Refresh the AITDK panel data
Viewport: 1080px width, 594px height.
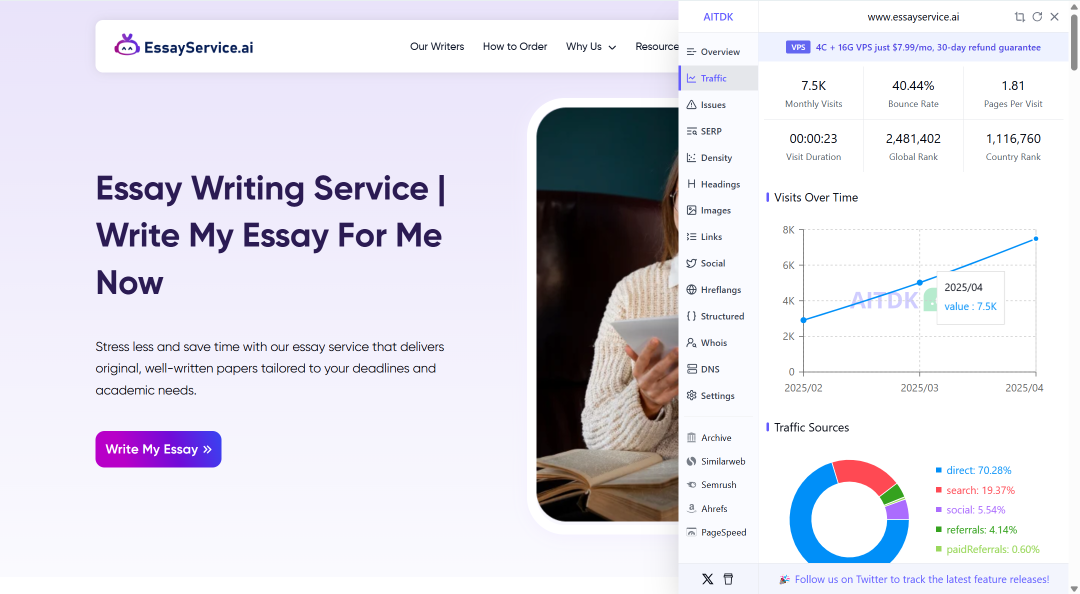point(1037,17)
